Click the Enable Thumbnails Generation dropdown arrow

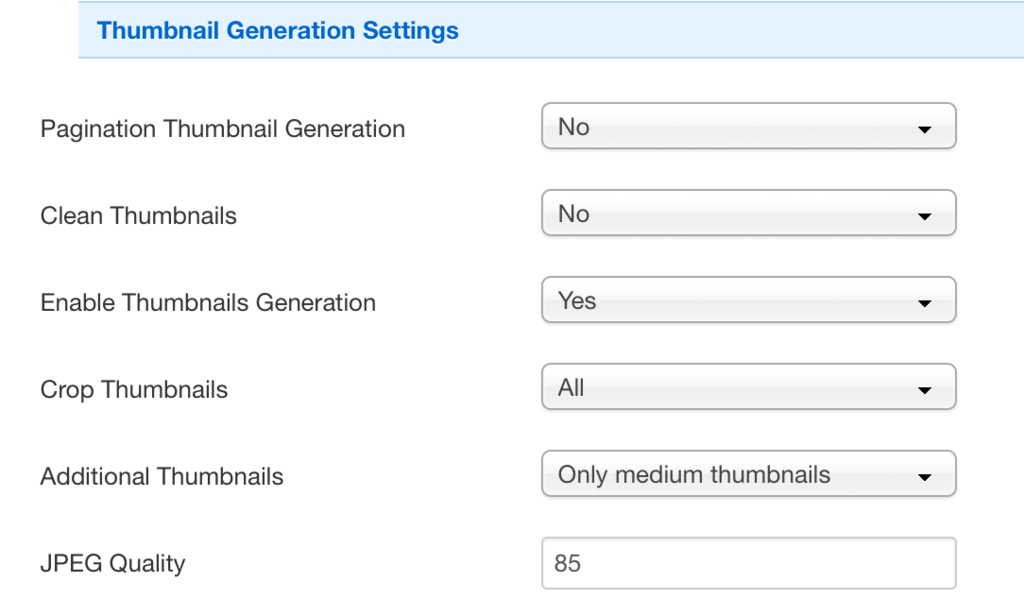point(924,303)
